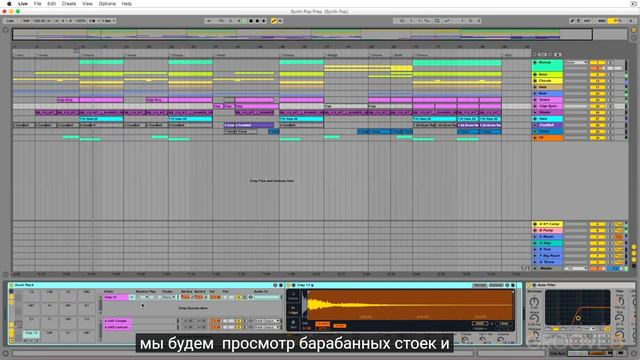
Task: Deactivate the Kick track activator
Action: pyautogui.click(x=597, y=93)
